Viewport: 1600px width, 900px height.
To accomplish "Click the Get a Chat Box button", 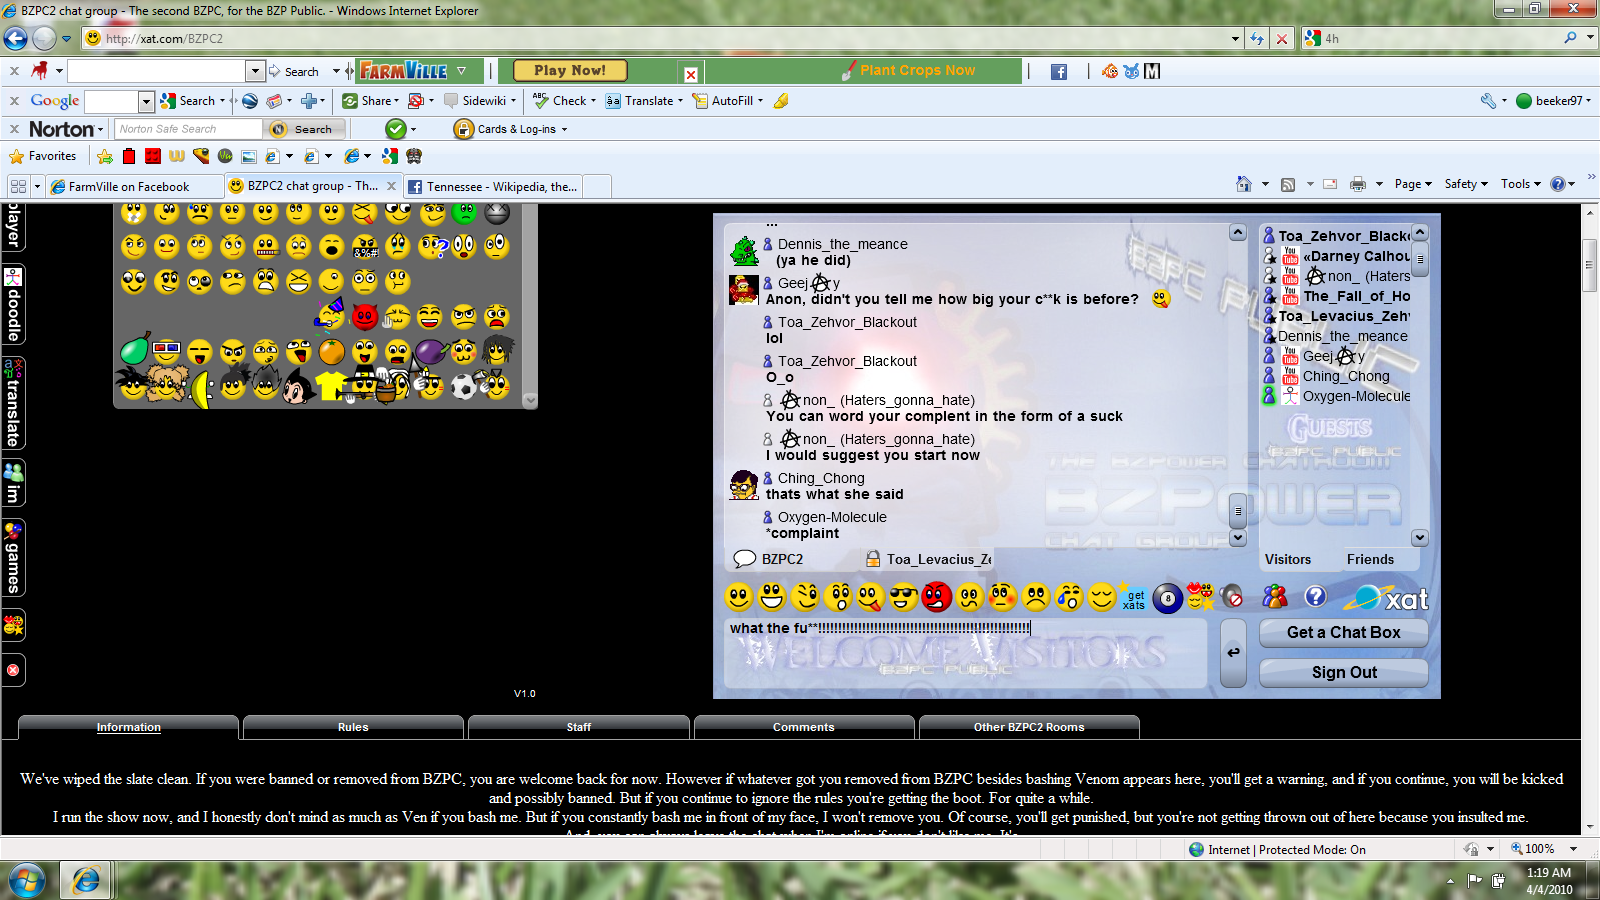I will coord(1343,632).
